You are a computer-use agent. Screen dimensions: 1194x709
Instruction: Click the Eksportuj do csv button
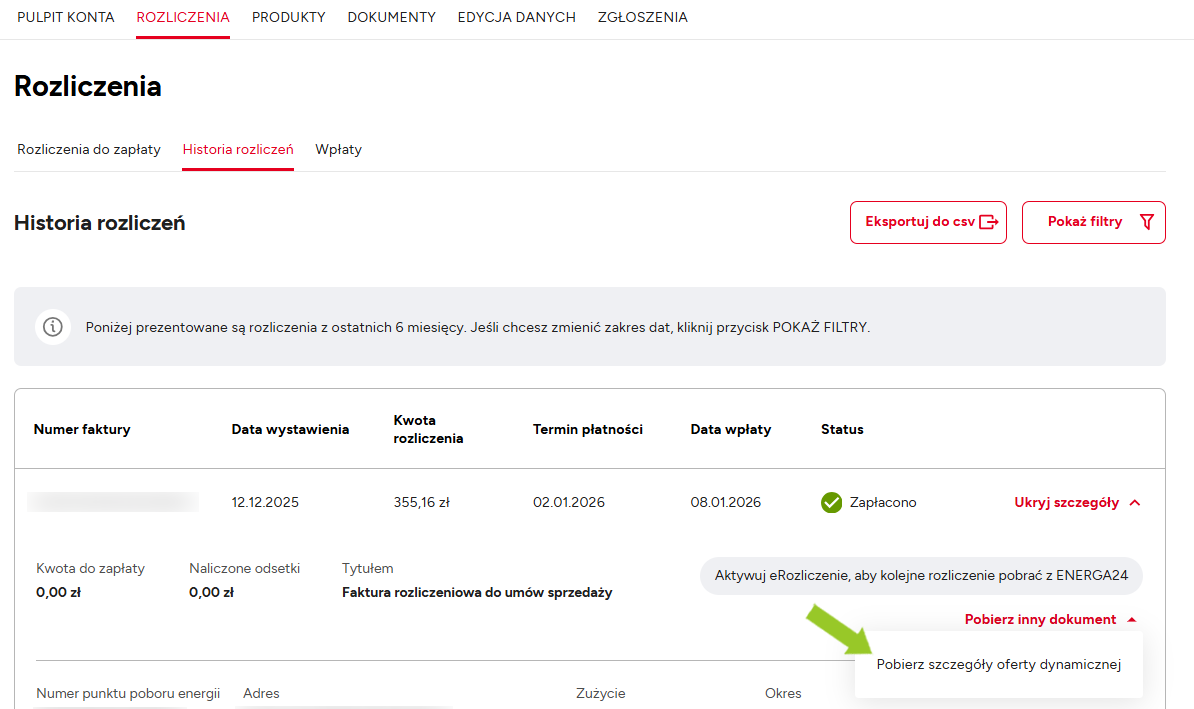927,222
